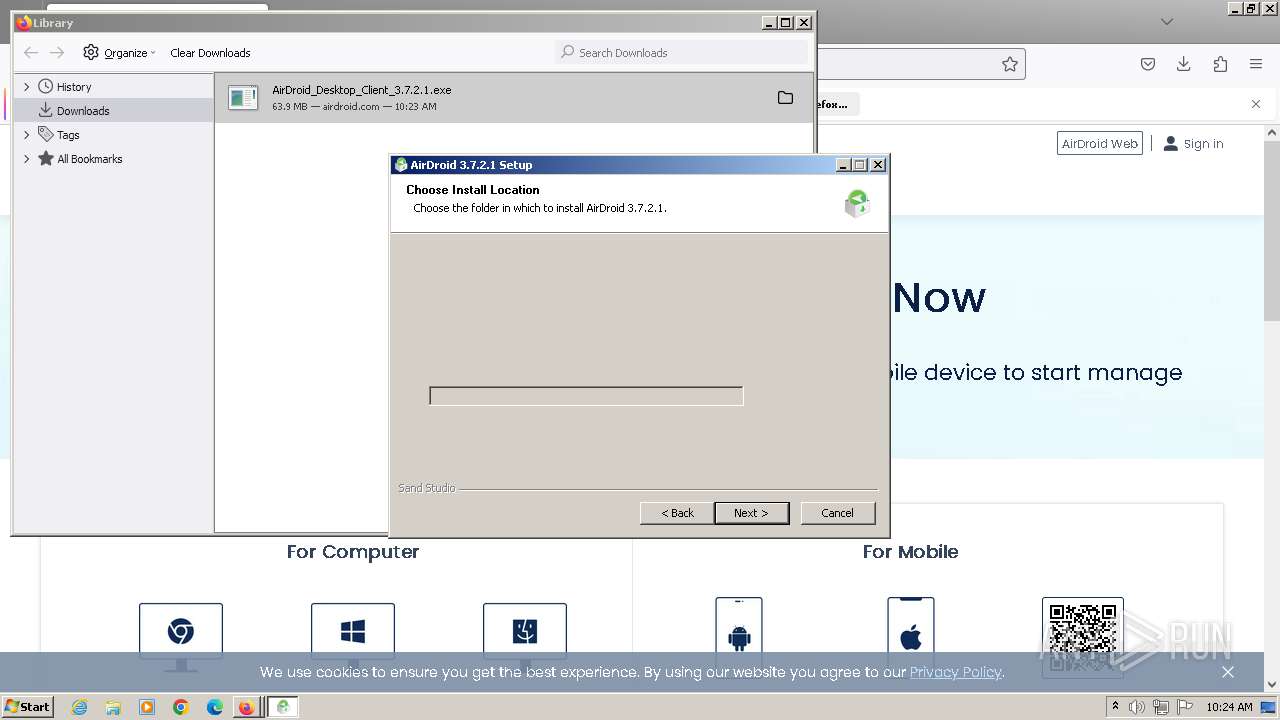Open the Firefox application menu
The image size is (1280, 720).
click(x=1256, y=64)
